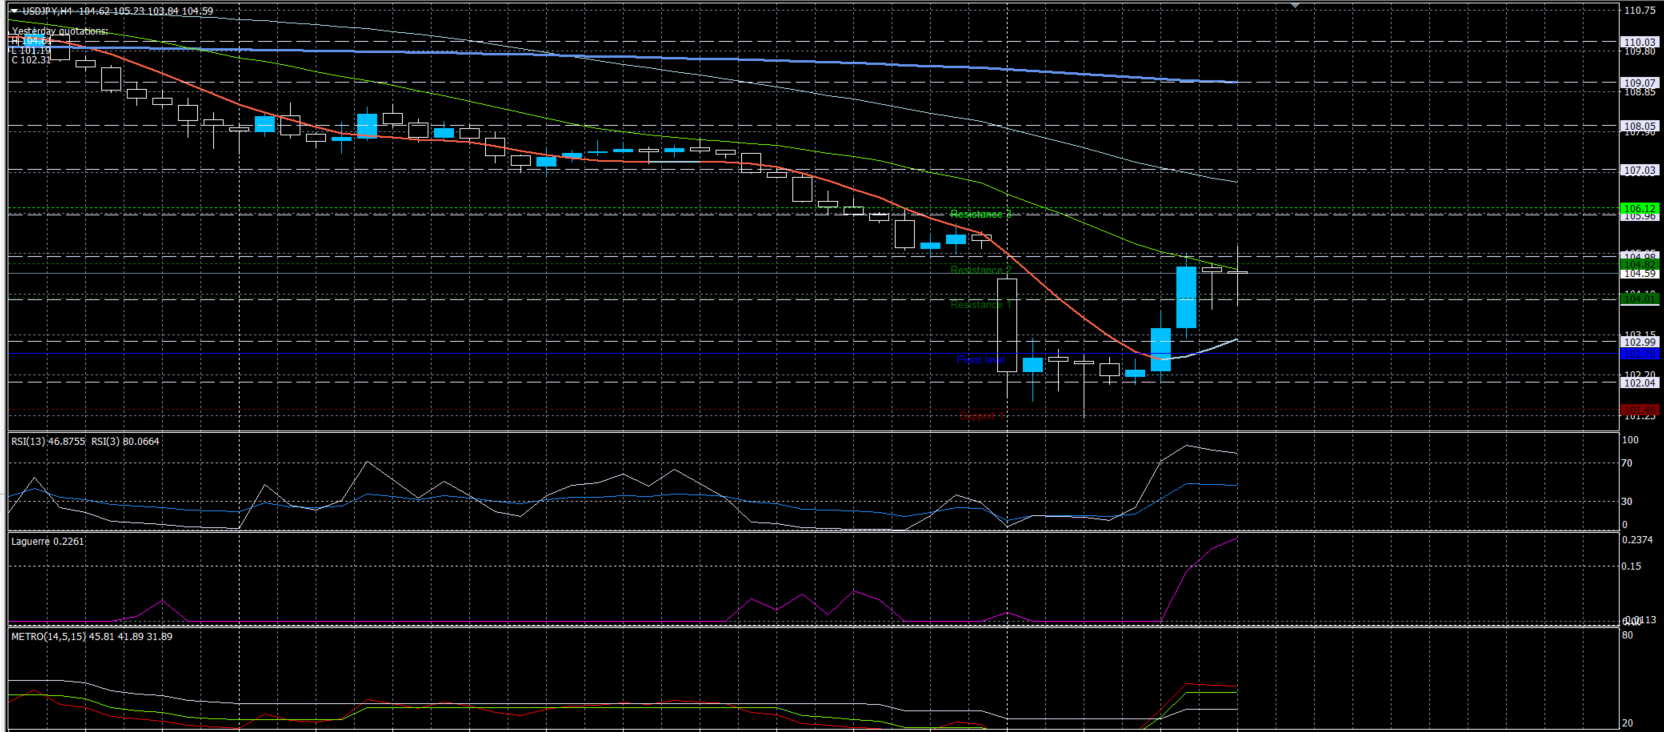1664x732 pixels.
Task: Click the chart shift triangle marker at top
Action: (1295, 5)
